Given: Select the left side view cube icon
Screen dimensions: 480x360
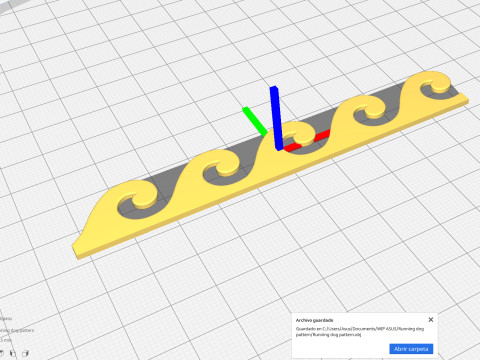Looking at the screenshot, I should coord(13,354).
